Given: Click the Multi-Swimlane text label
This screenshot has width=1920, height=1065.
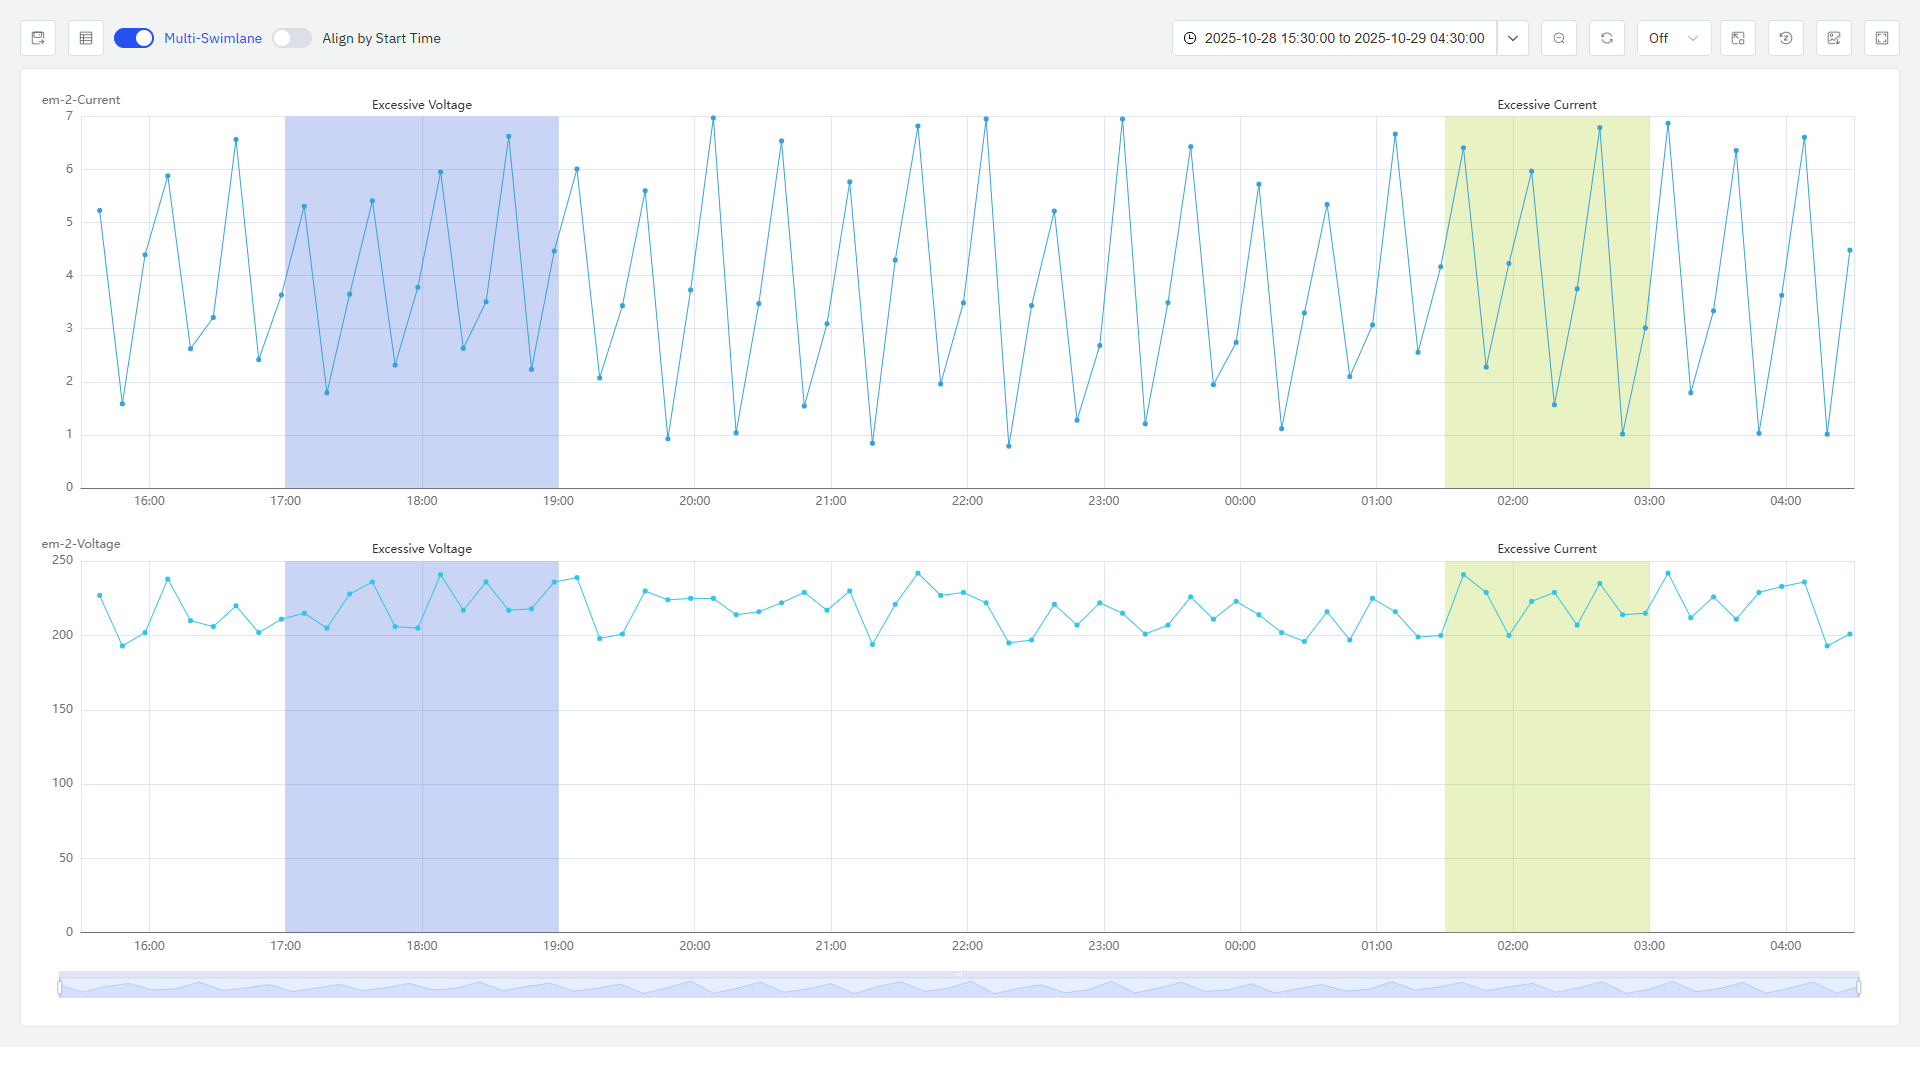Looking at the screenshot, I should tap(213, 38).
